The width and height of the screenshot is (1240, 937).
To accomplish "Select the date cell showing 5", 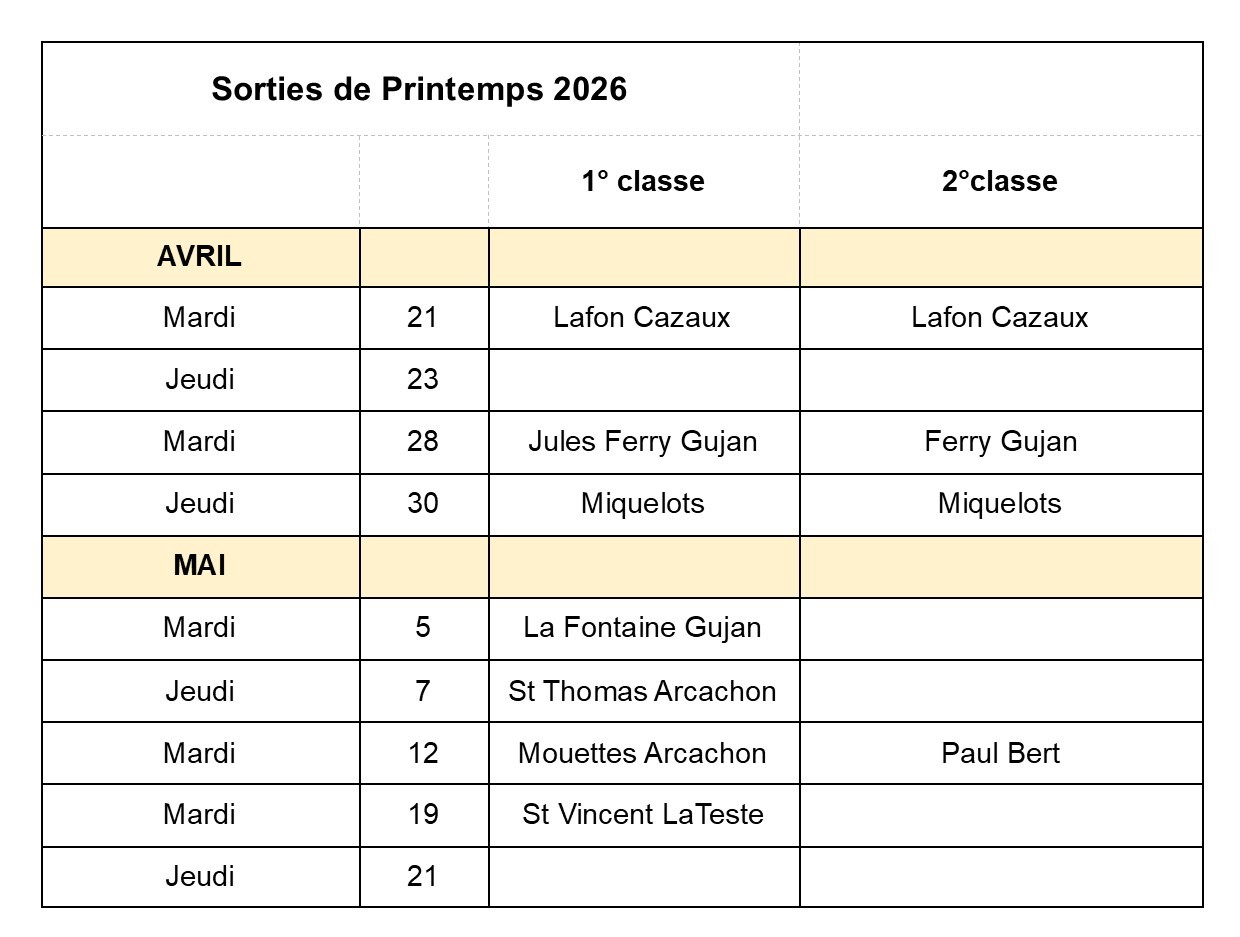I will click(423, 628).
